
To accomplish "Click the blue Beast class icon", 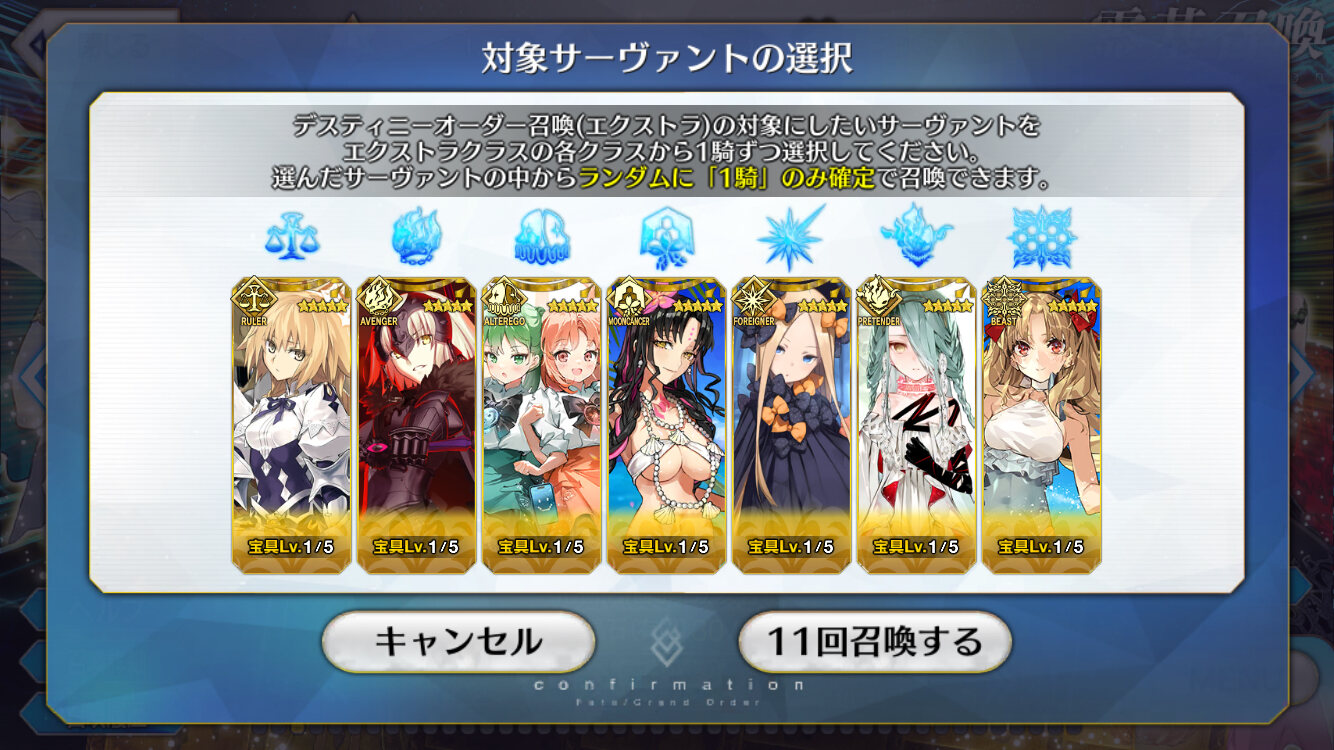I will tap(1041, 238).
